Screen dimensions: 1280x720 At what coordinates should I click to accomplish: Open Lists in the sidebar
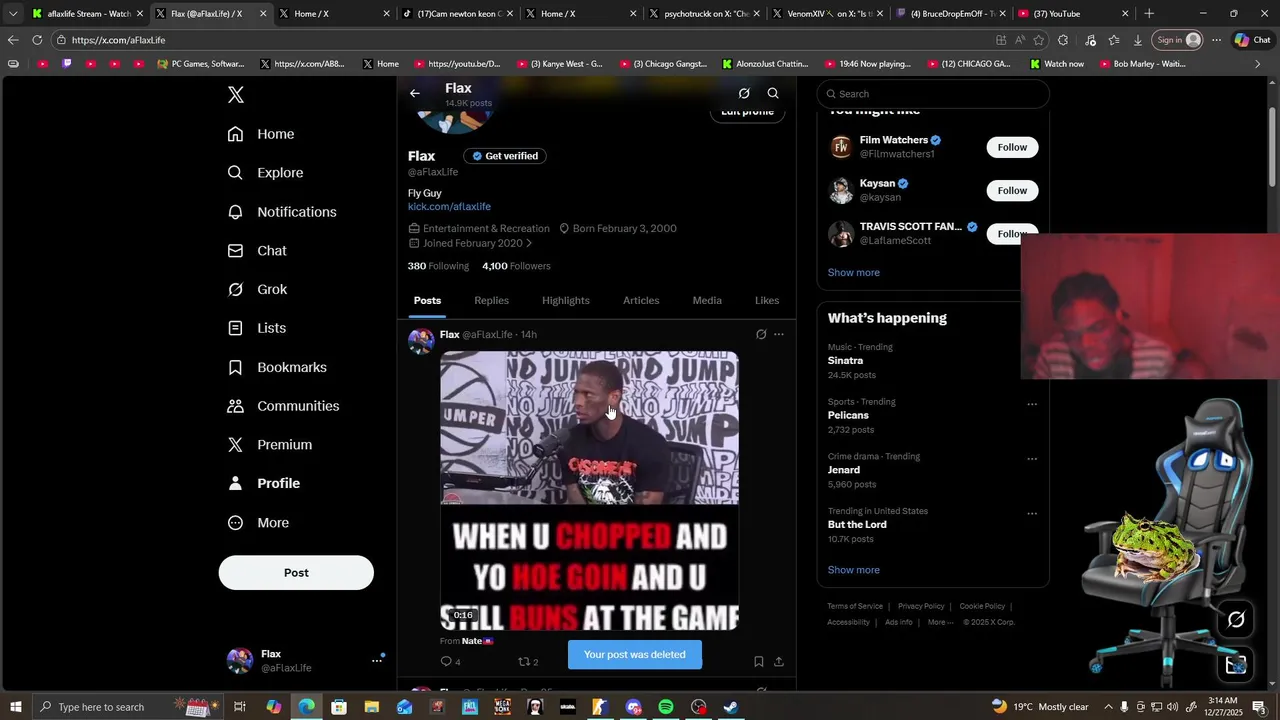(x=256, y=328)
